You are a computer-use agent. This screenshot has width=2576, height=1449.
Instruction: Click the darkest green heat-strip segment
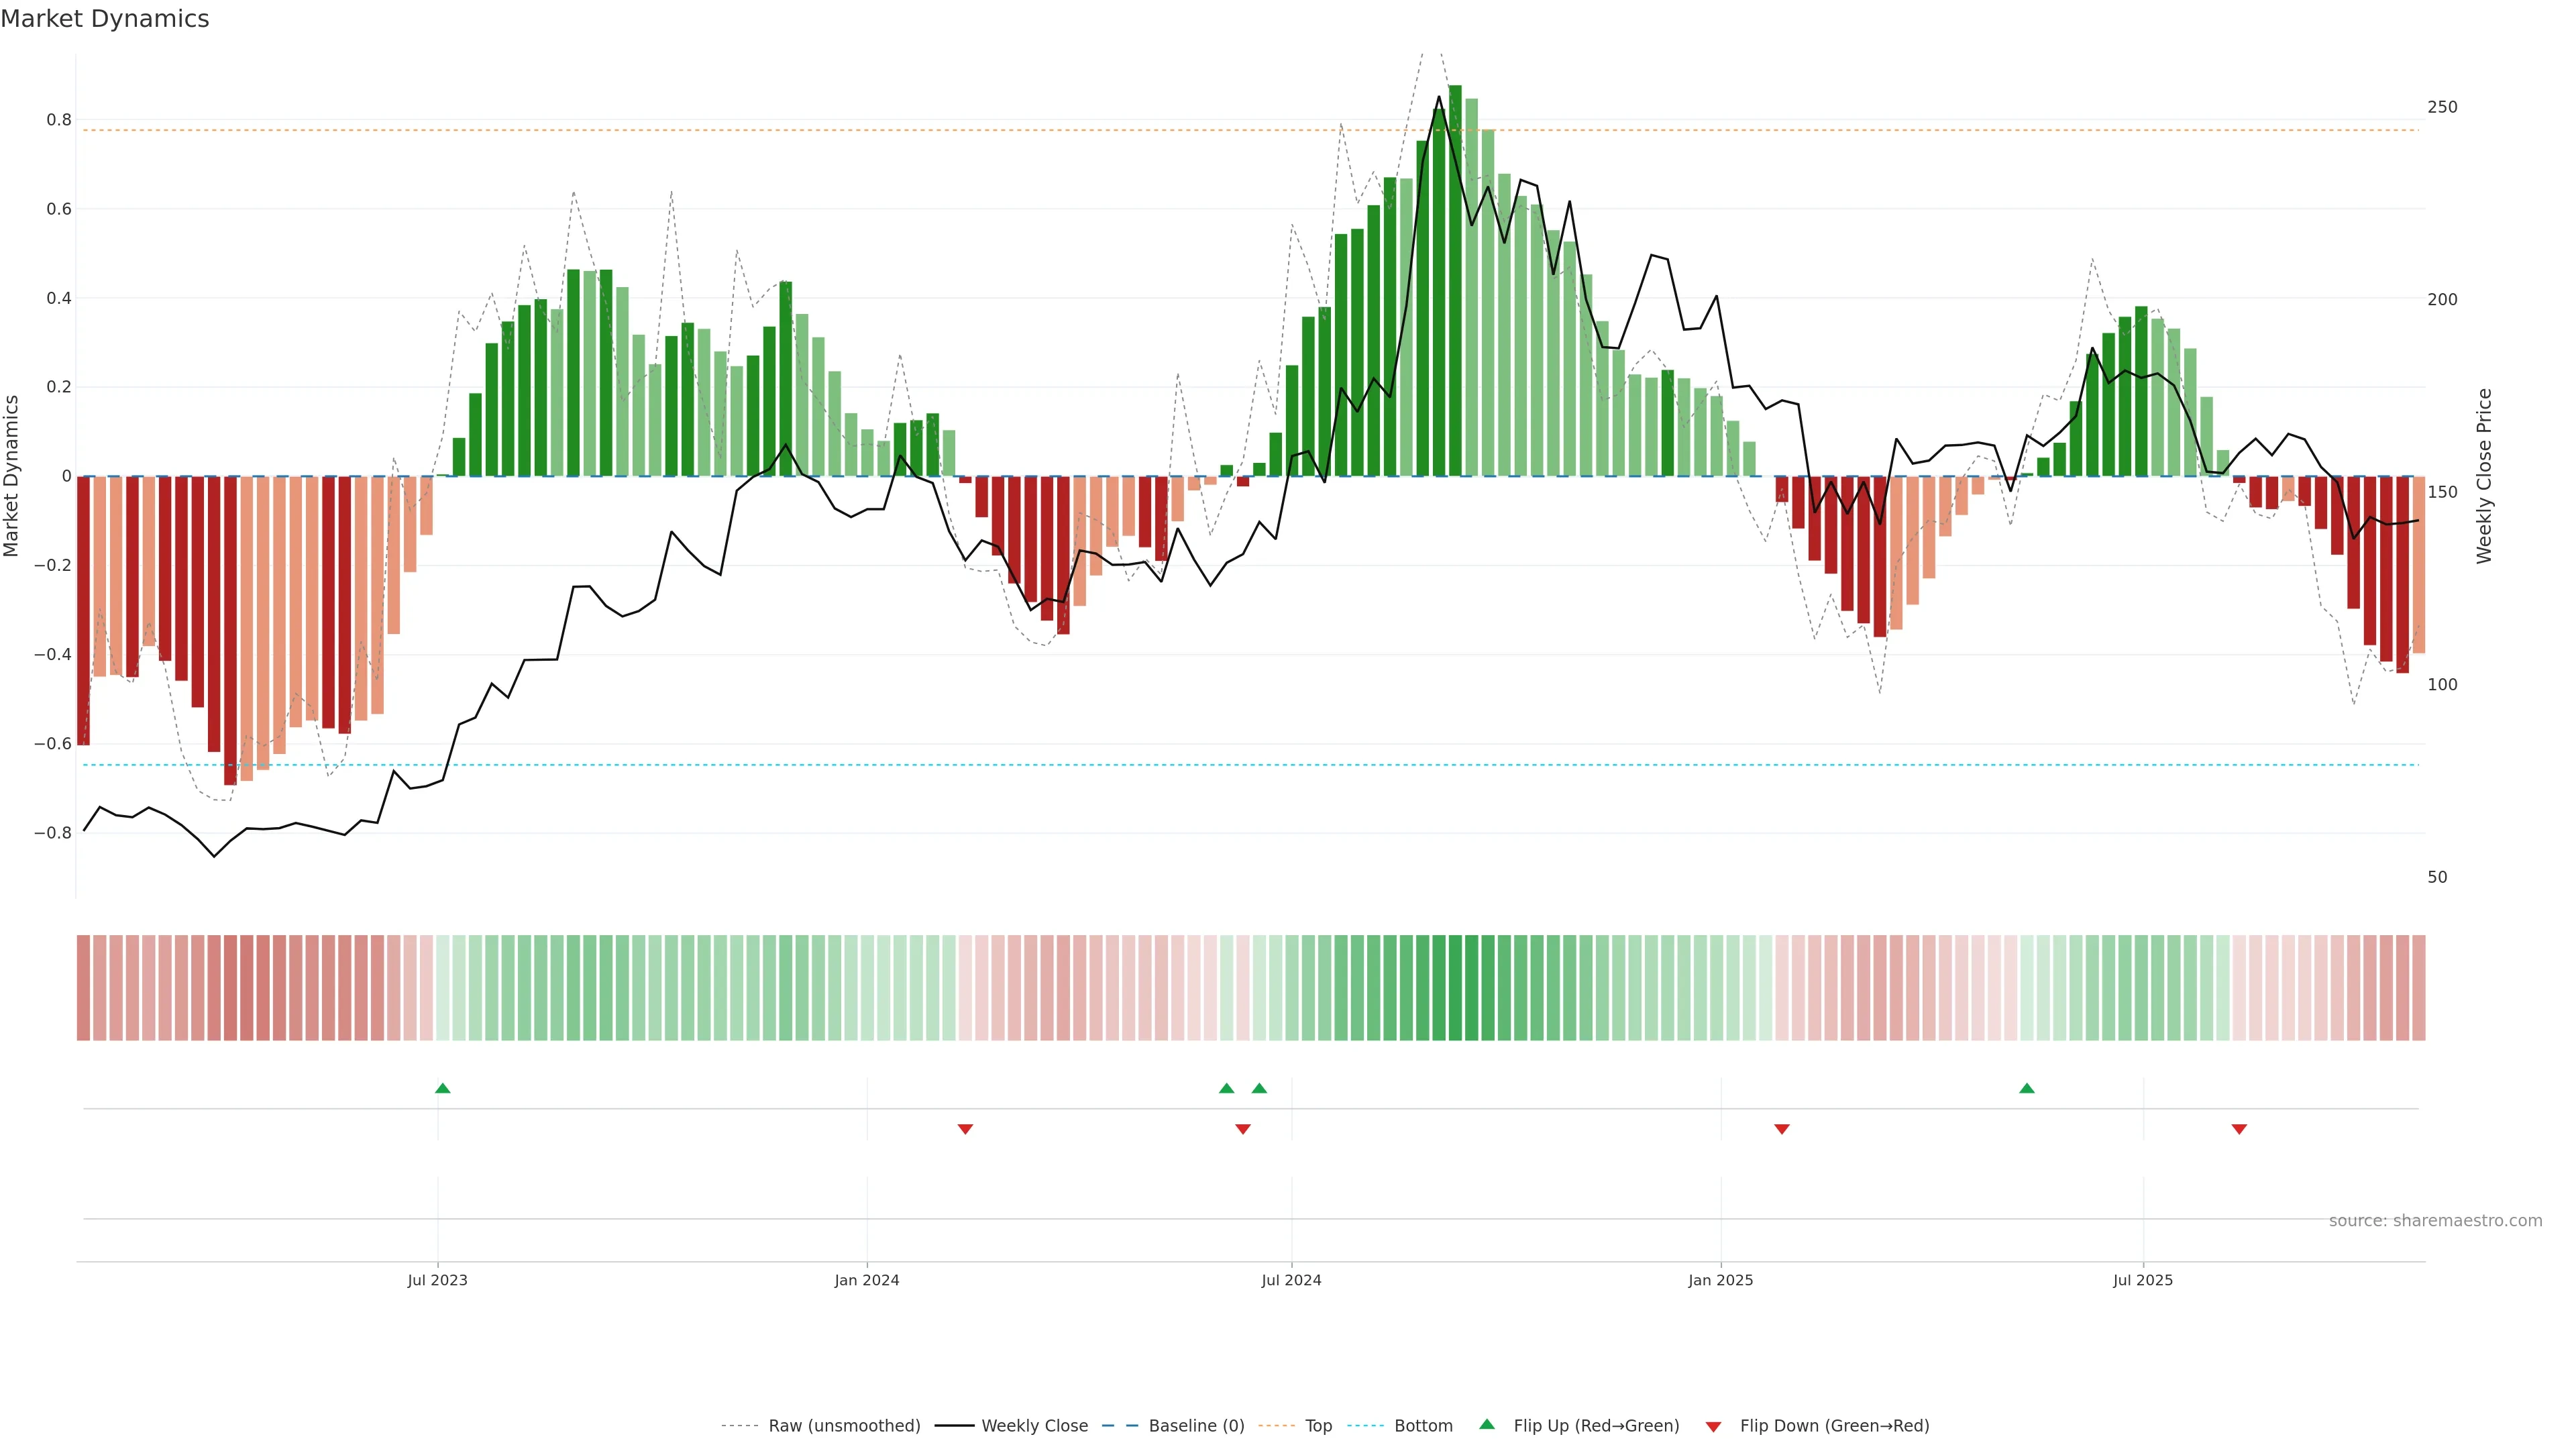[1455, 988]
